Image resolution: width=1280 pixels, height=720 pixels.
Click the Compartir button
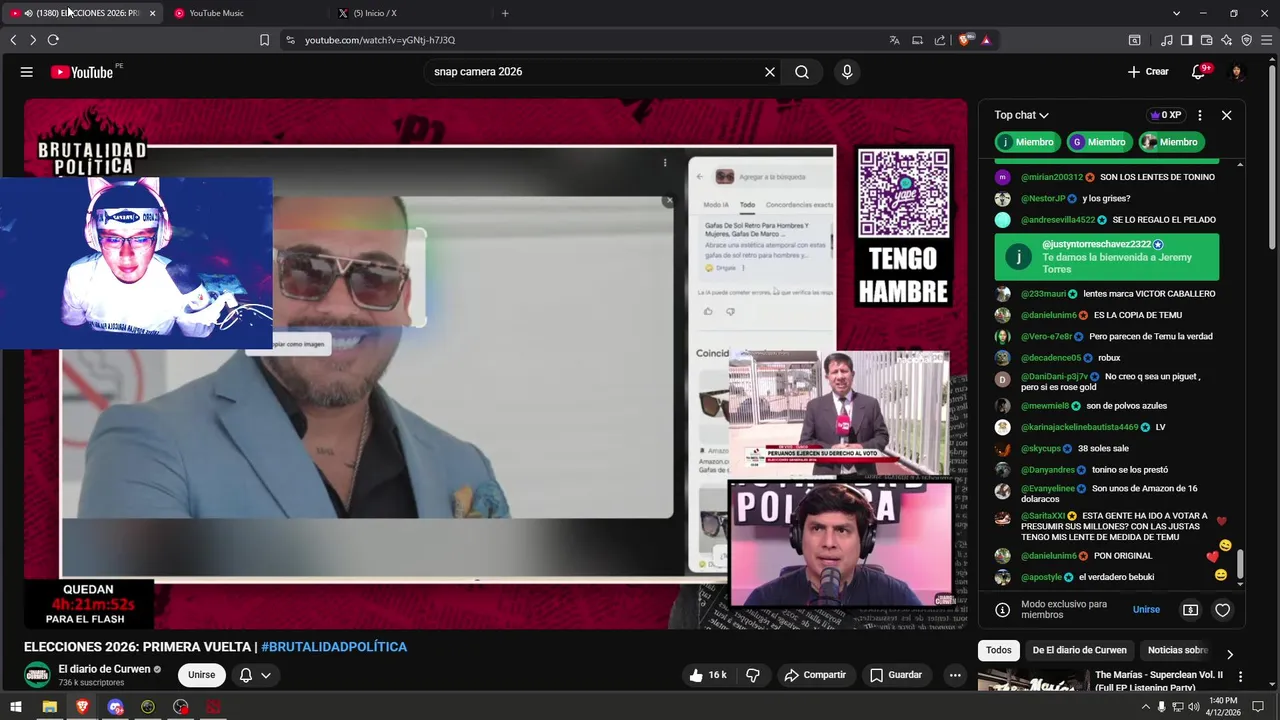click(x=815, y=675)
